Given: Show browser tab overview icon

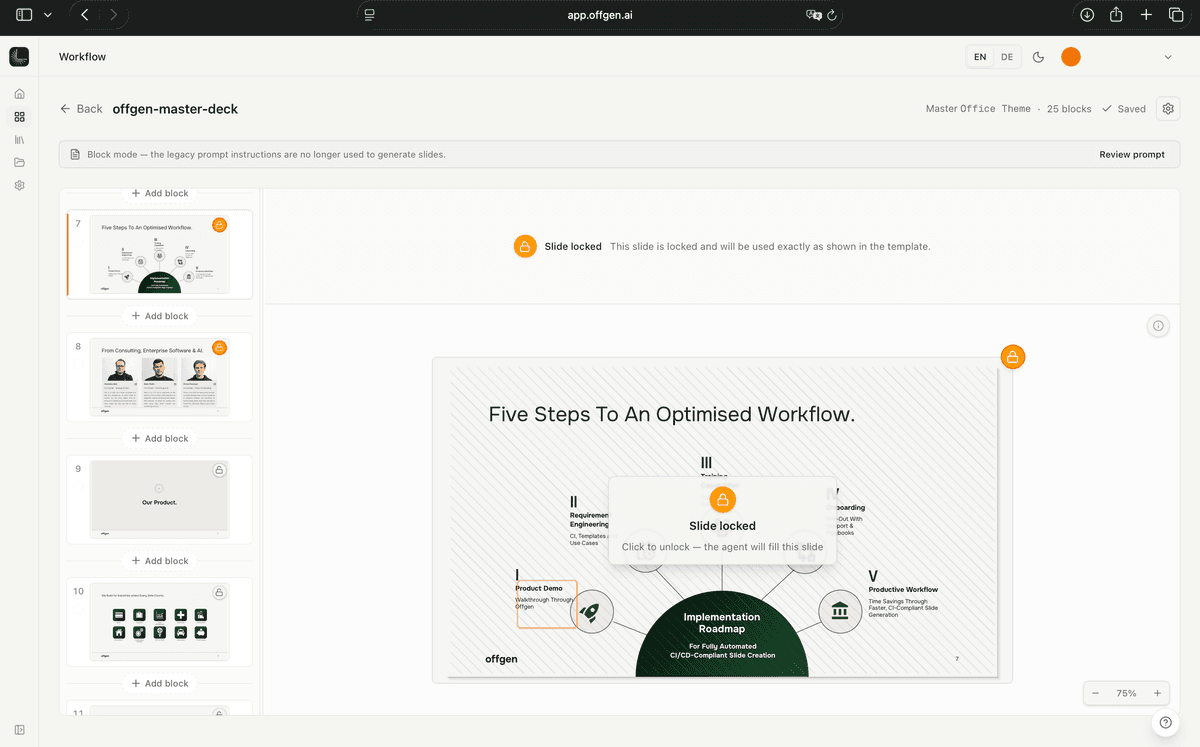Looking at the screenshot, I should point(1176,15).
